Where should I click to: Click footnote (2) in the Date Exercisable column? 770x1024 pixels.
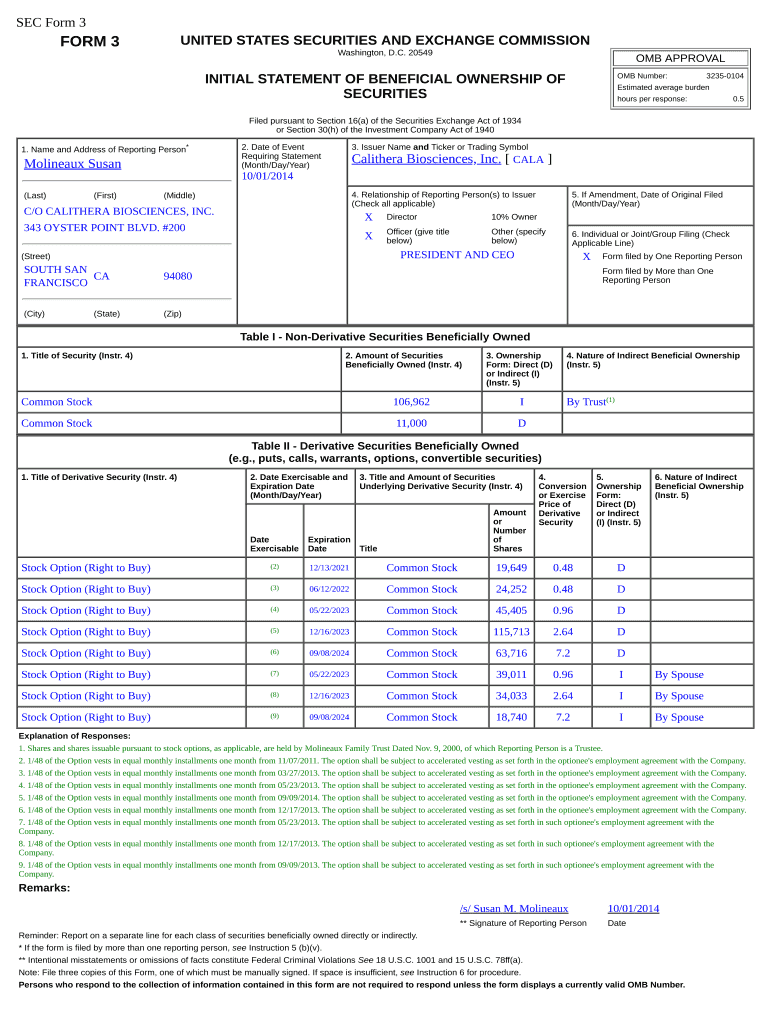pyautogui.click(x=274, y=567)
